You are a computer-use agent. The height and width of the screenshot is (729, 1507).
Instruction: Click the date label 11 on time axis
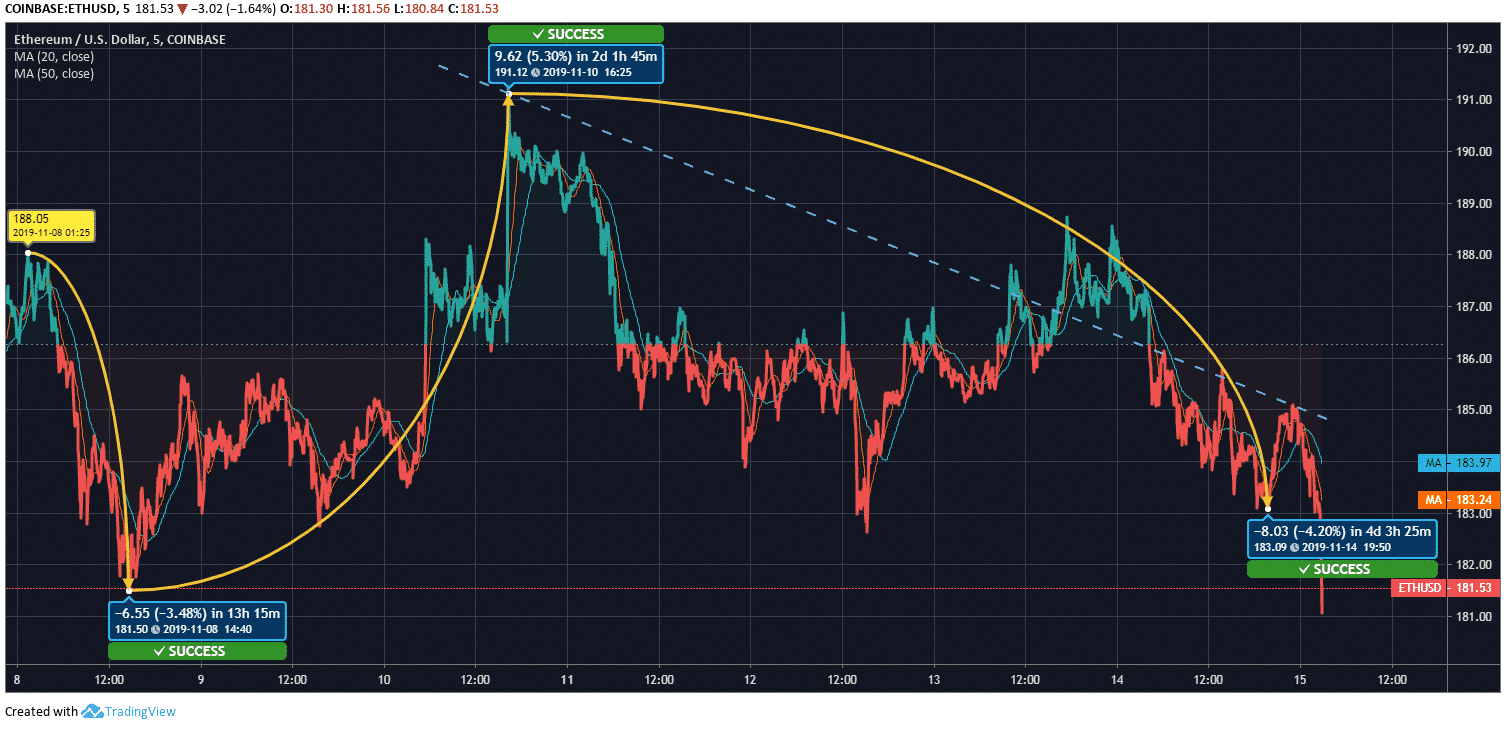point(567,679)
